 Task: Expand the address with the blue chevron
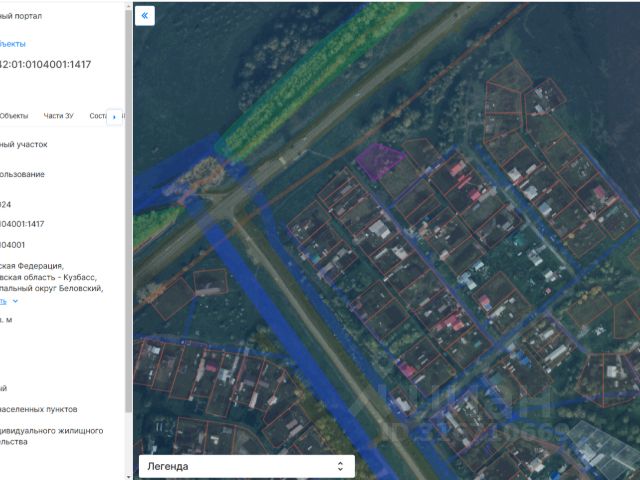(15, 301)
